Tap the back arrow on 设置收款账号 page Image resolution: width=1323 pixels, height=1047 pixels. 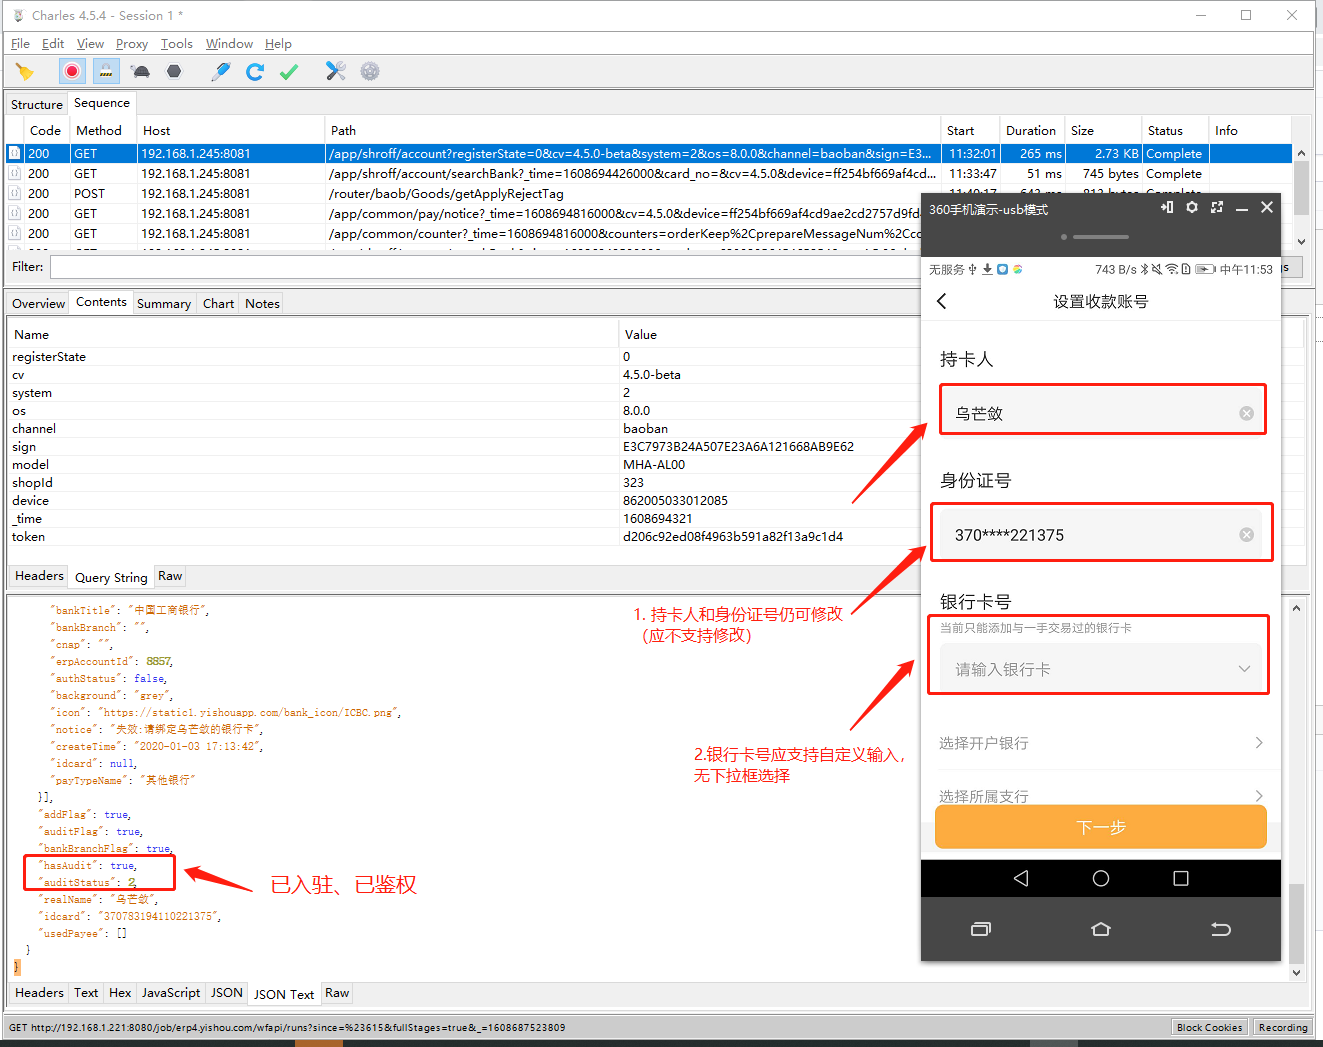942,301
